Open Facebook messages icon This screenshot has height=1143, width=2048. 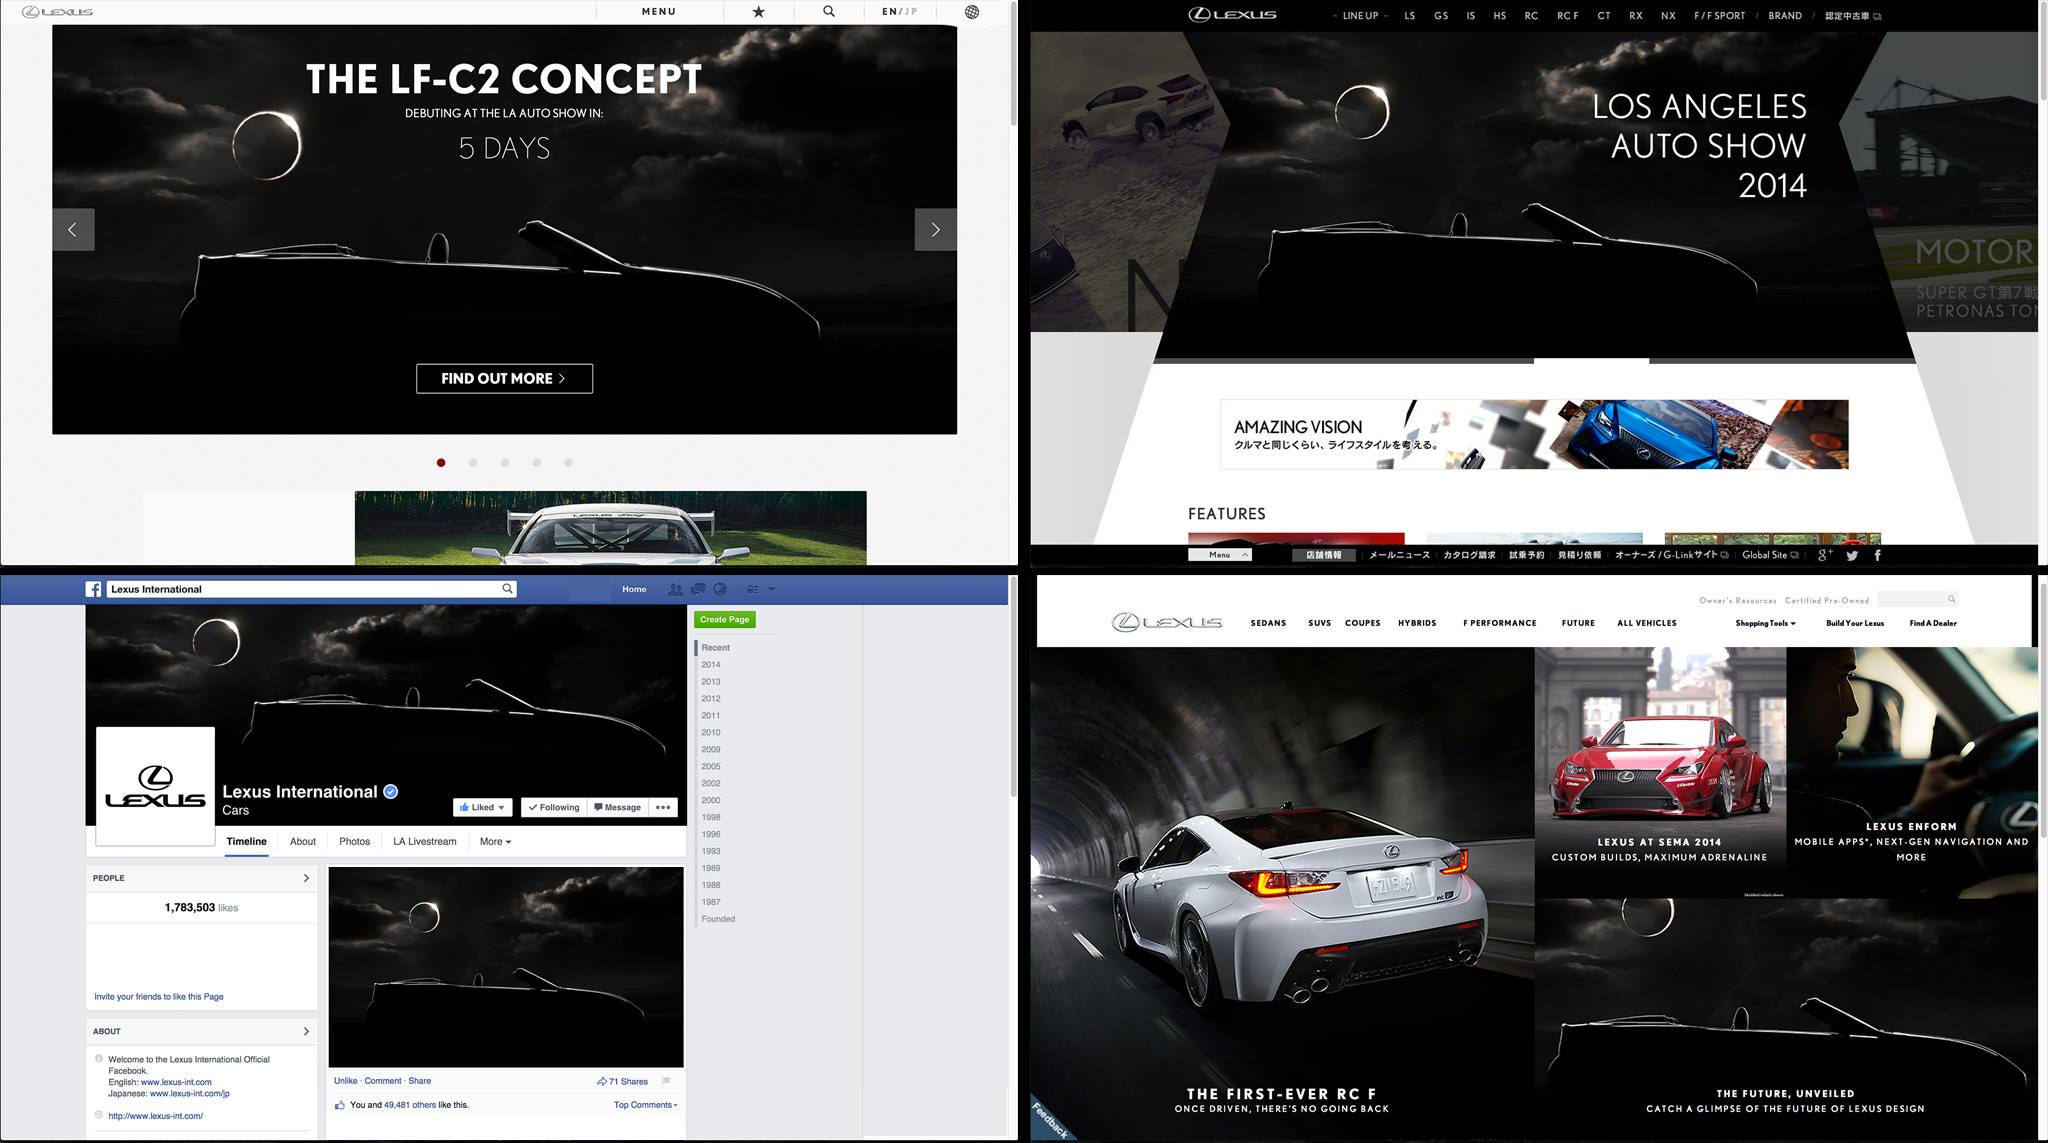pos(698,589)
